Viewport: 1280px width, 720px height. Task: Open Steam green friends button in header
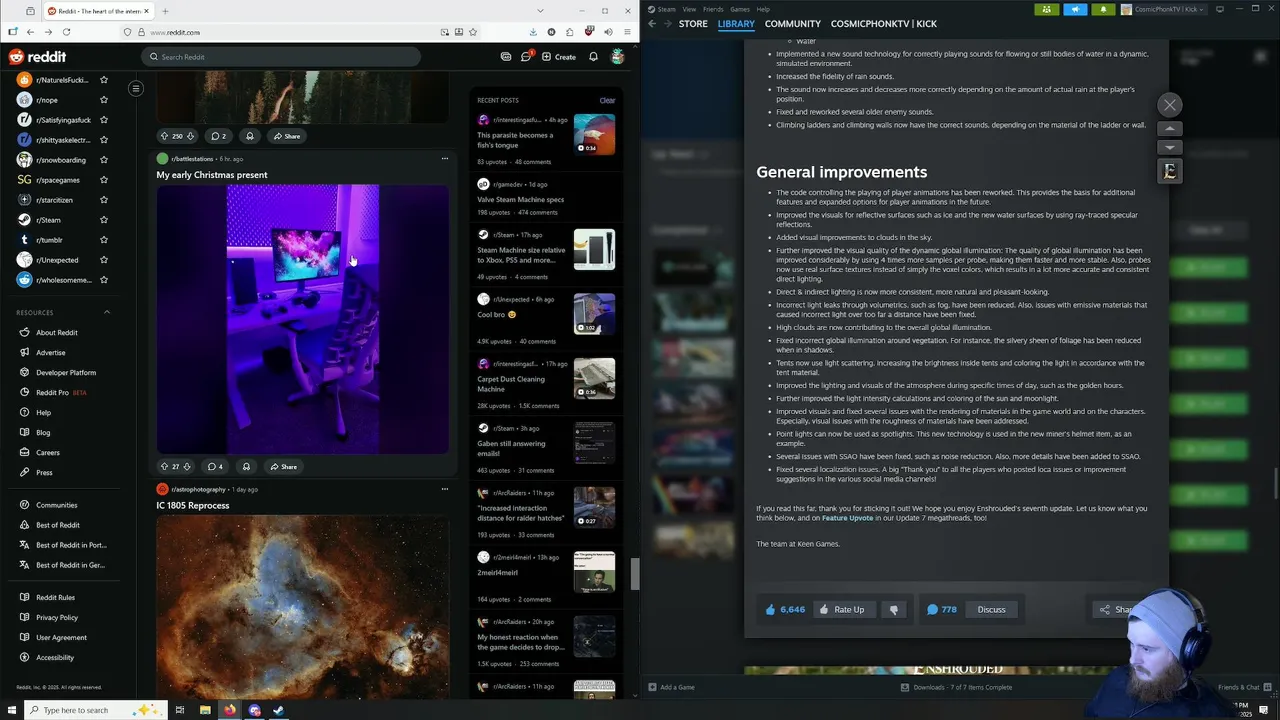1047,9
